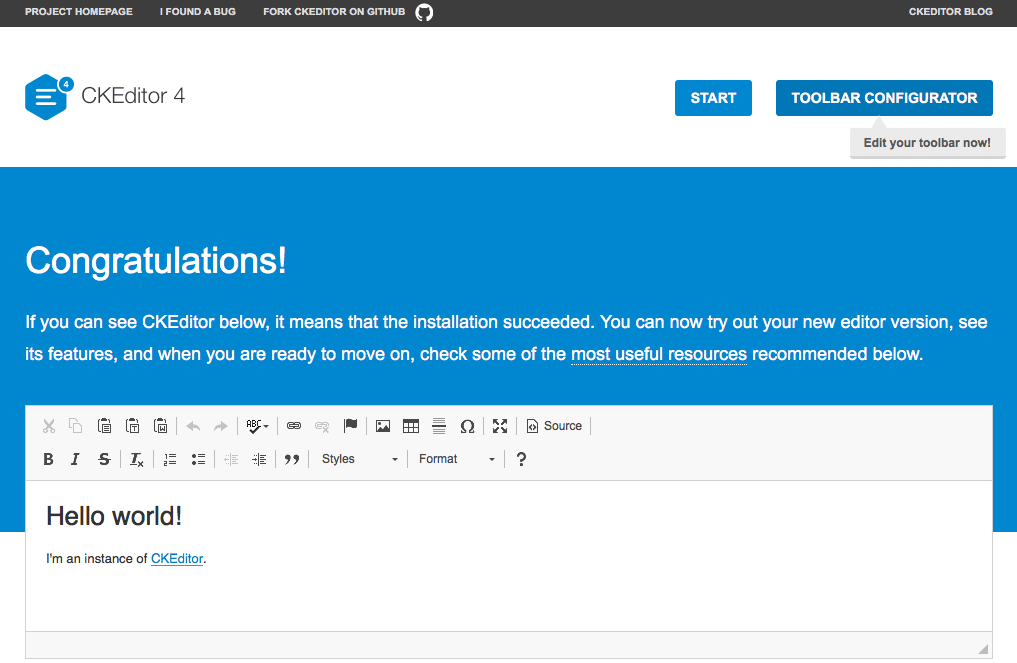Insert a link with the Link icon

click(294, 426)
